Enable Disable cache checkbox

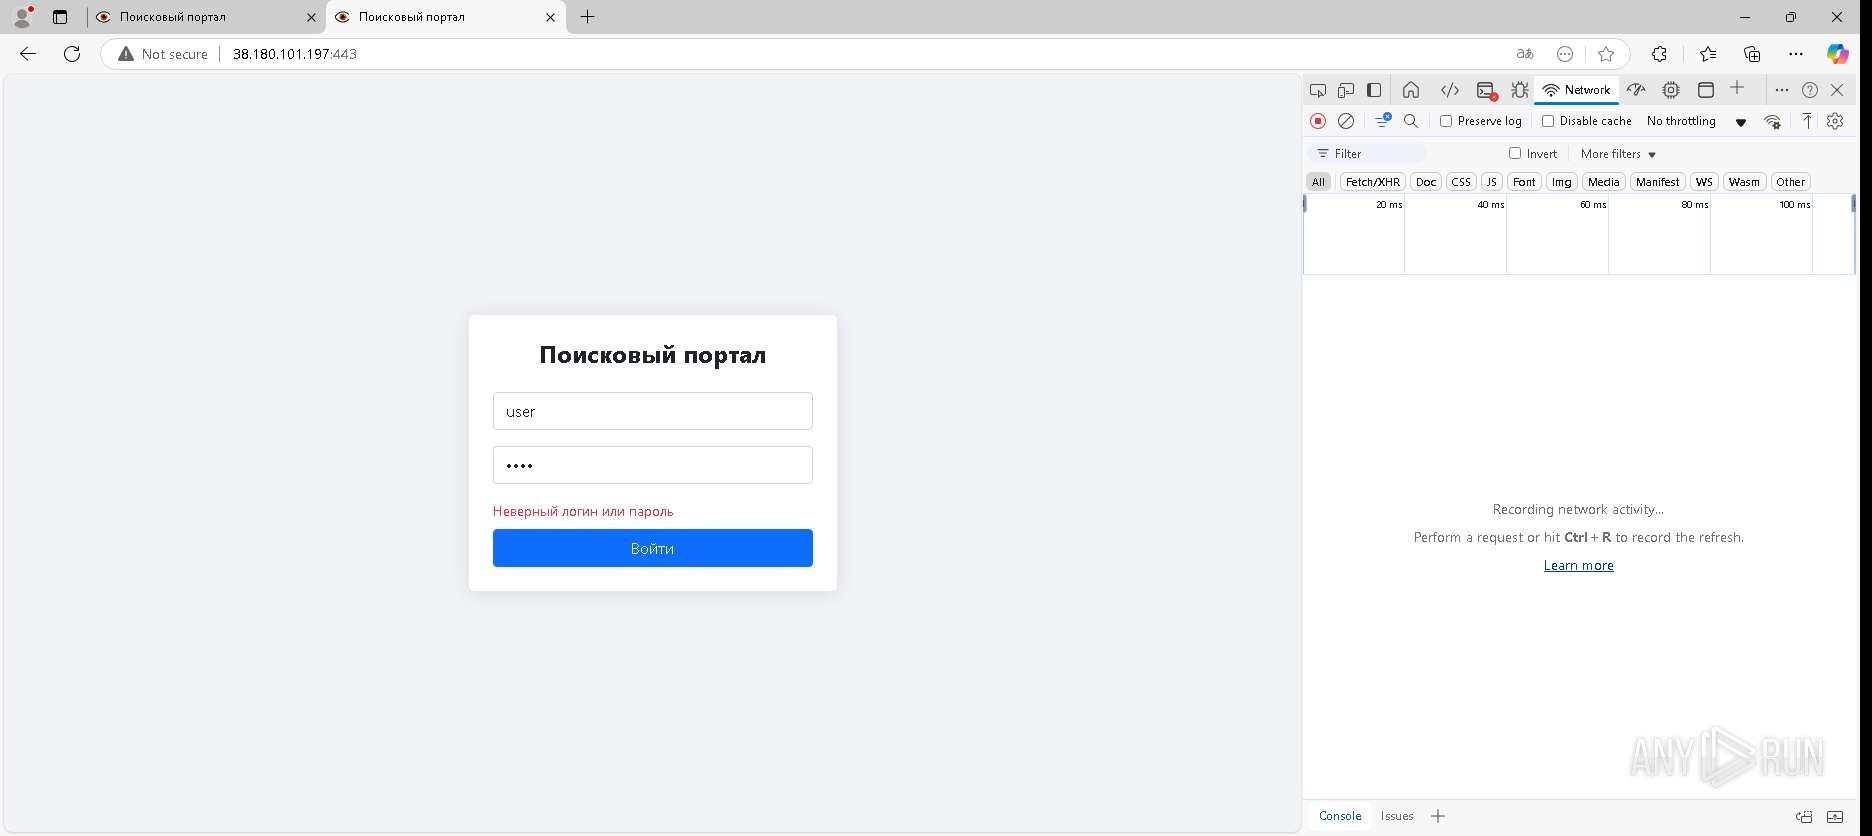[1548, 121]
